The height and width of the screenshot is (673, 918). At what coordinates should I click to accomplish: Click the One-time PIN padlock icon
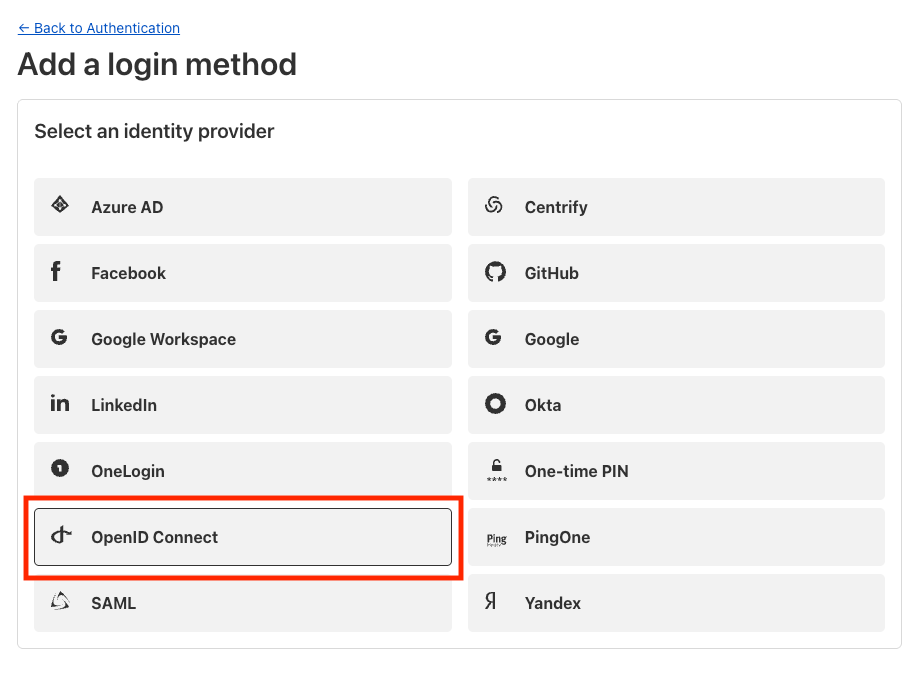tap(496, 470)
